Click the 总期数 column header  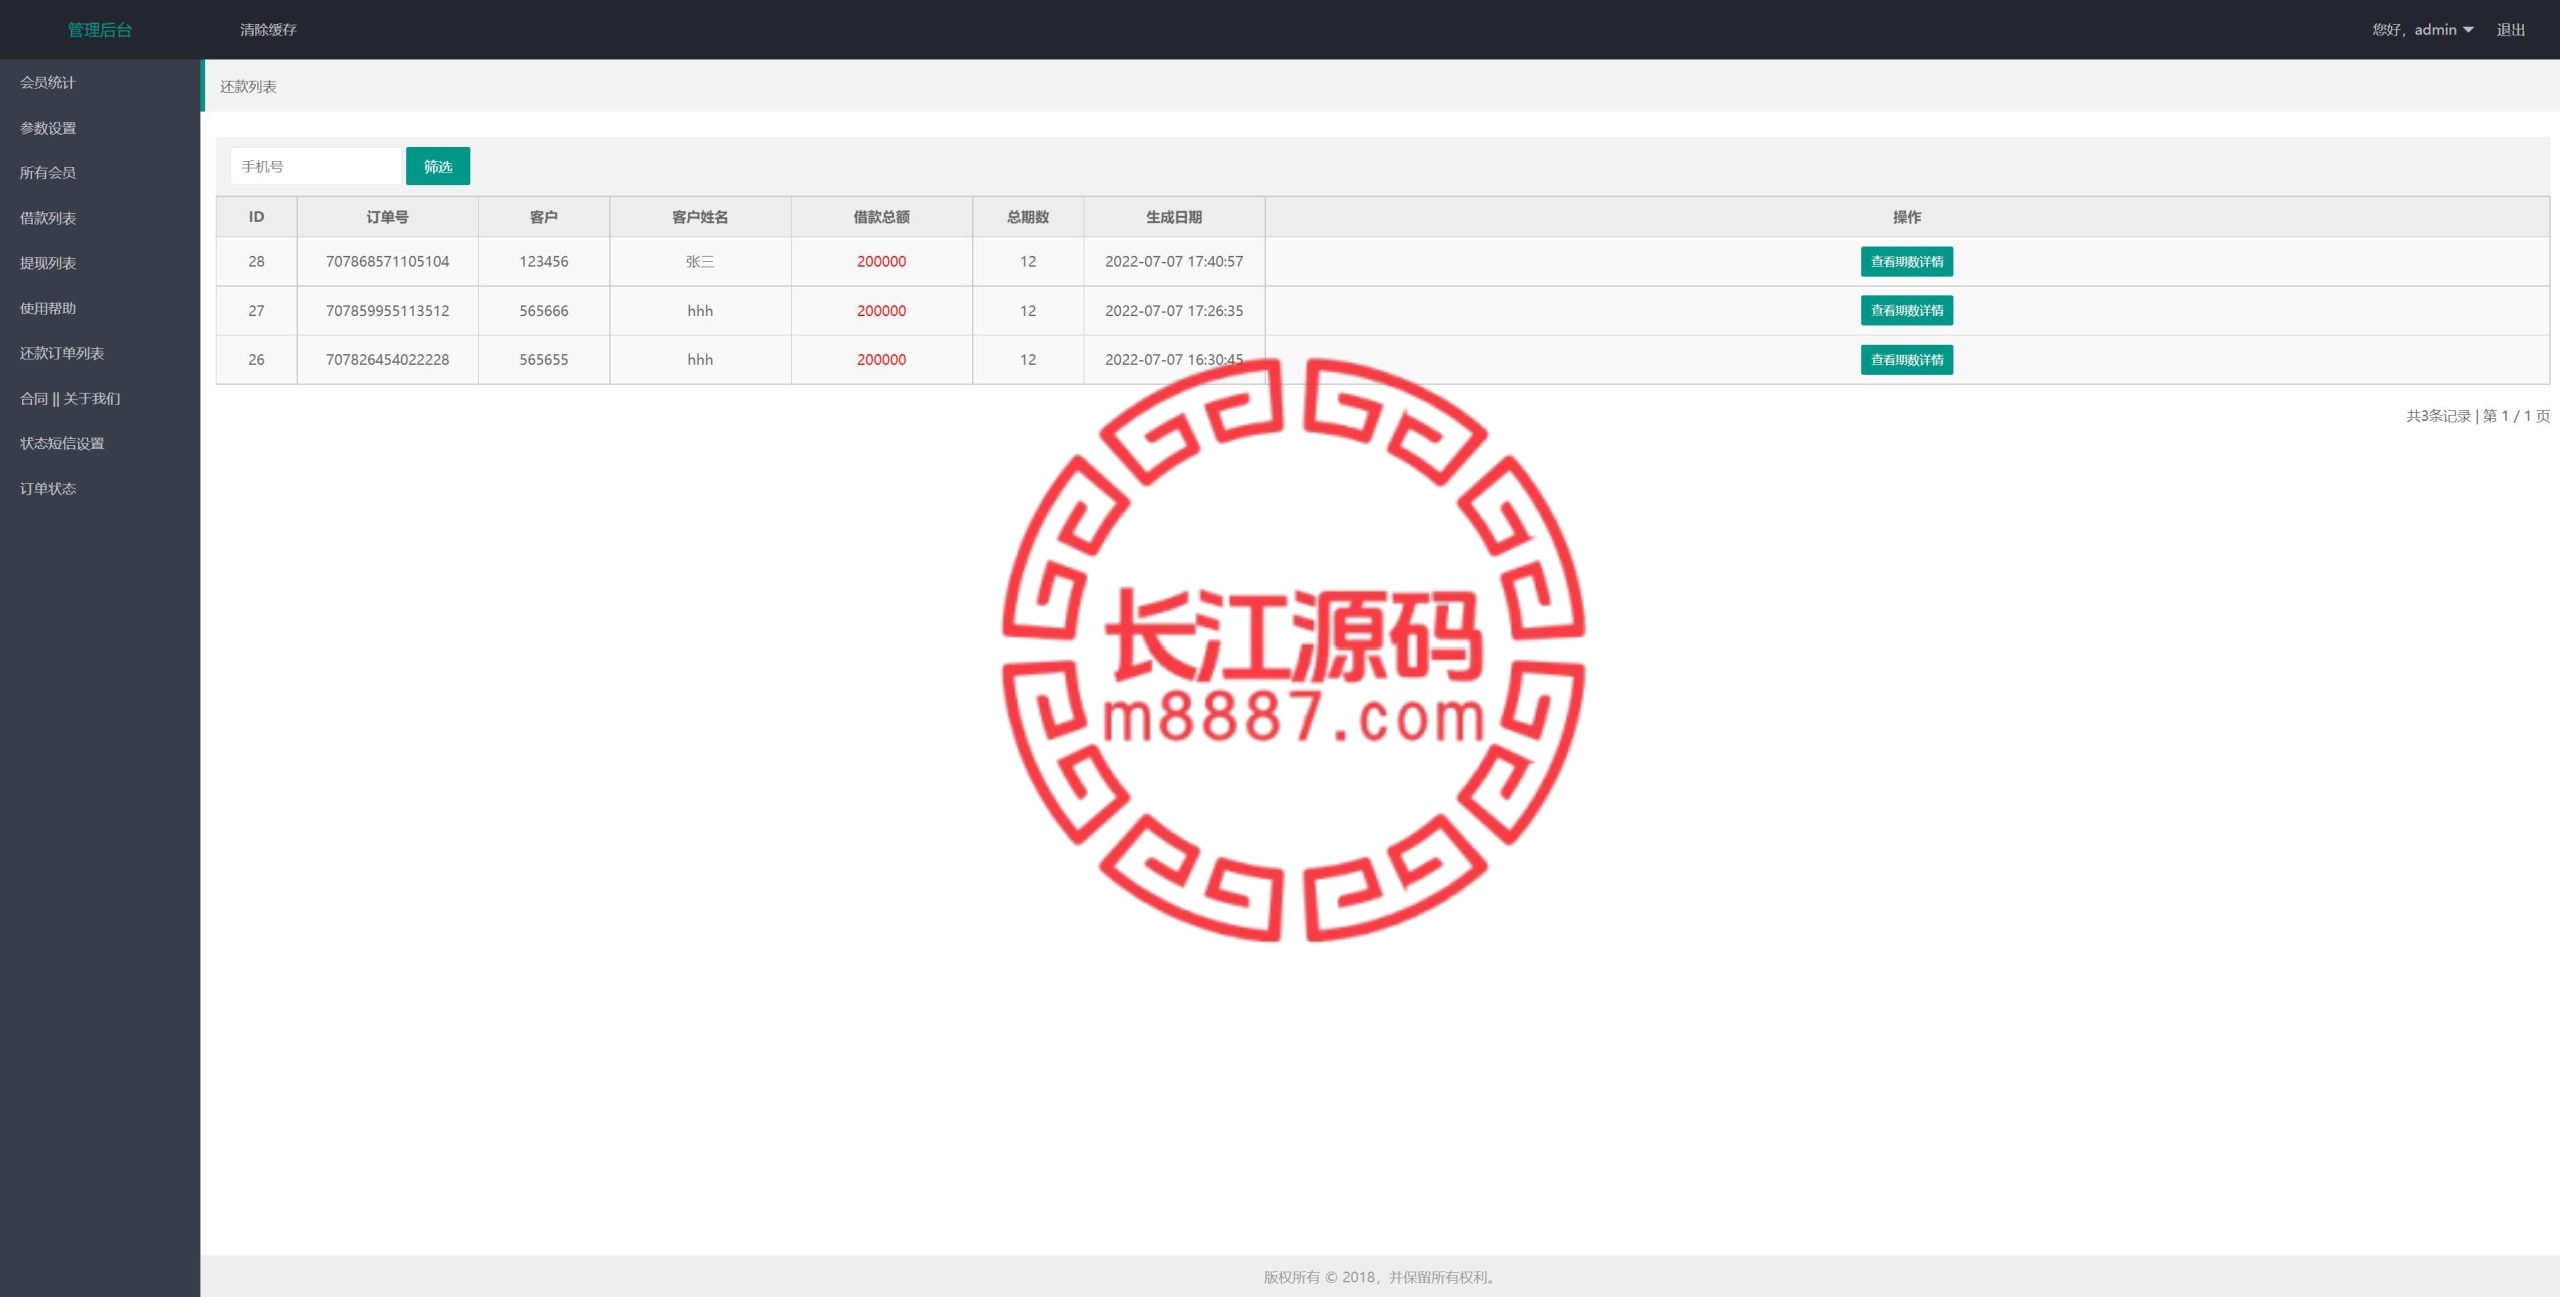(1028, 217)
